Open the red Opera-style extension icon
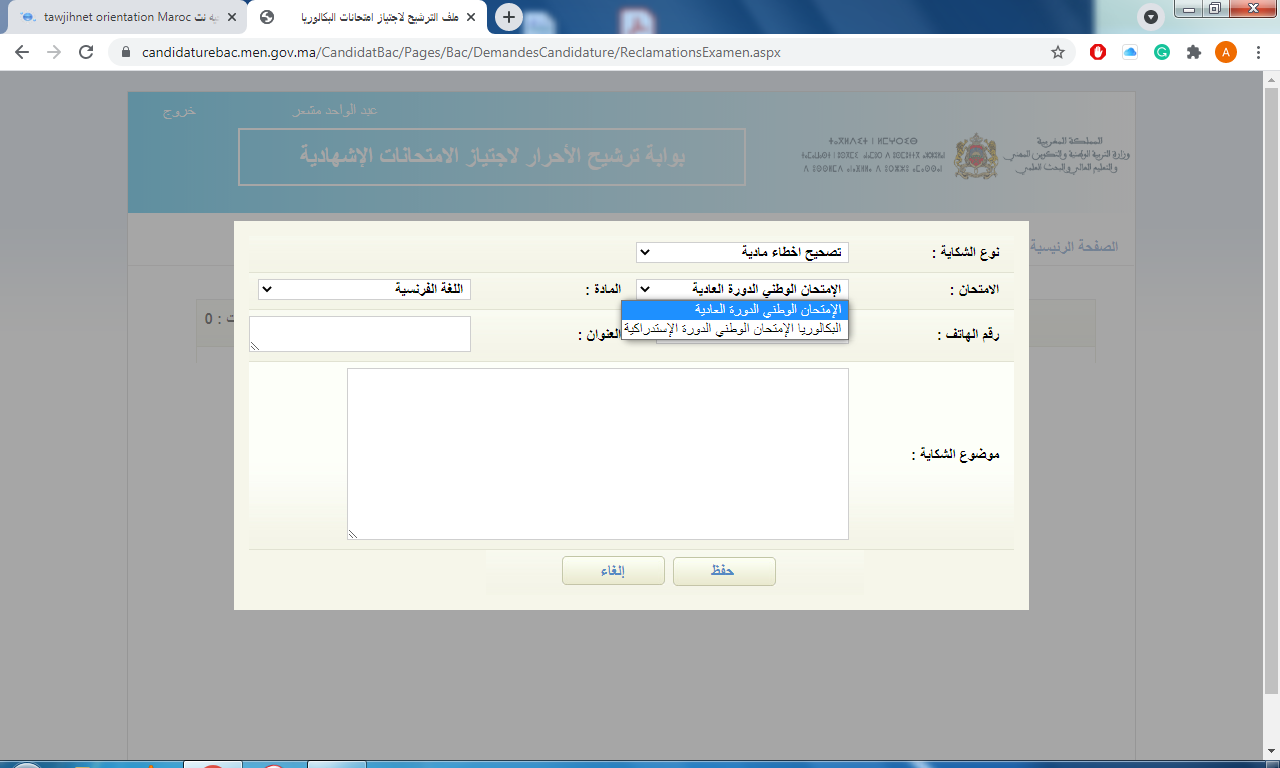Image resolution: width=1280 pixels, height=768 pixels. tap(1098, 52)
